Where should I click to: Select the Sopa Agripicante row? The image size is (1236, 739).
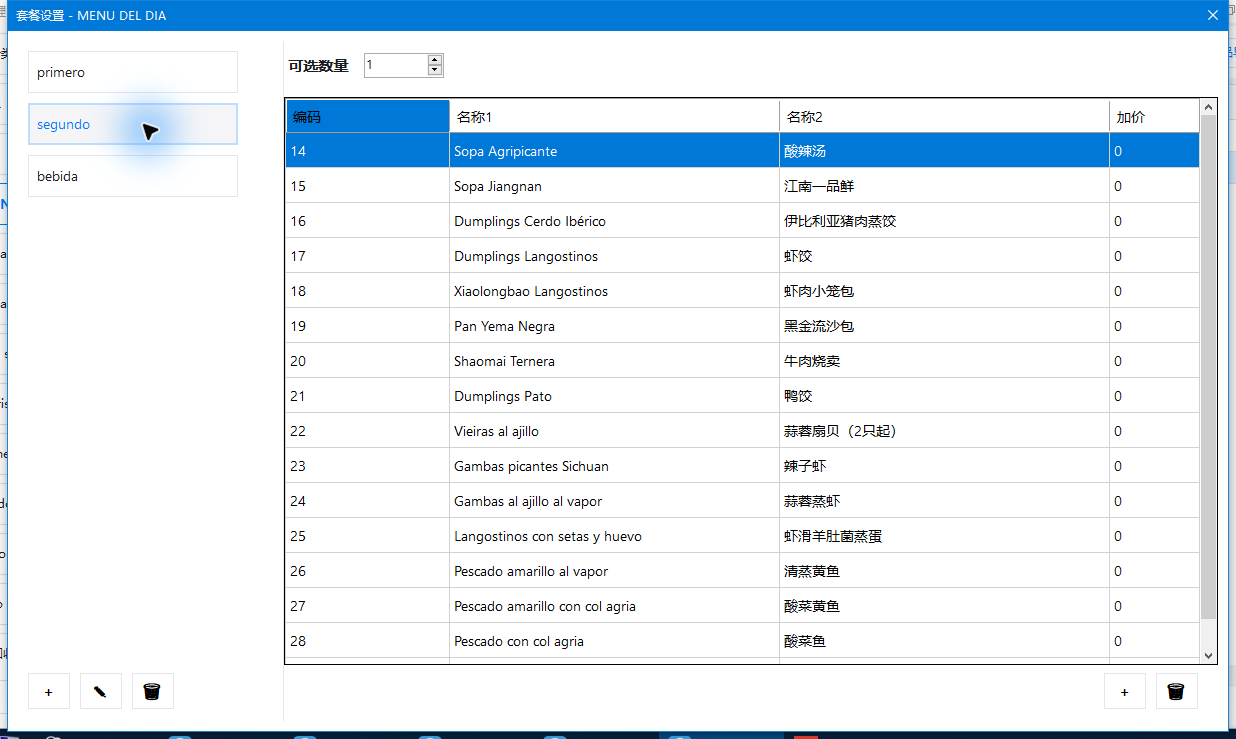click(742, 151)
